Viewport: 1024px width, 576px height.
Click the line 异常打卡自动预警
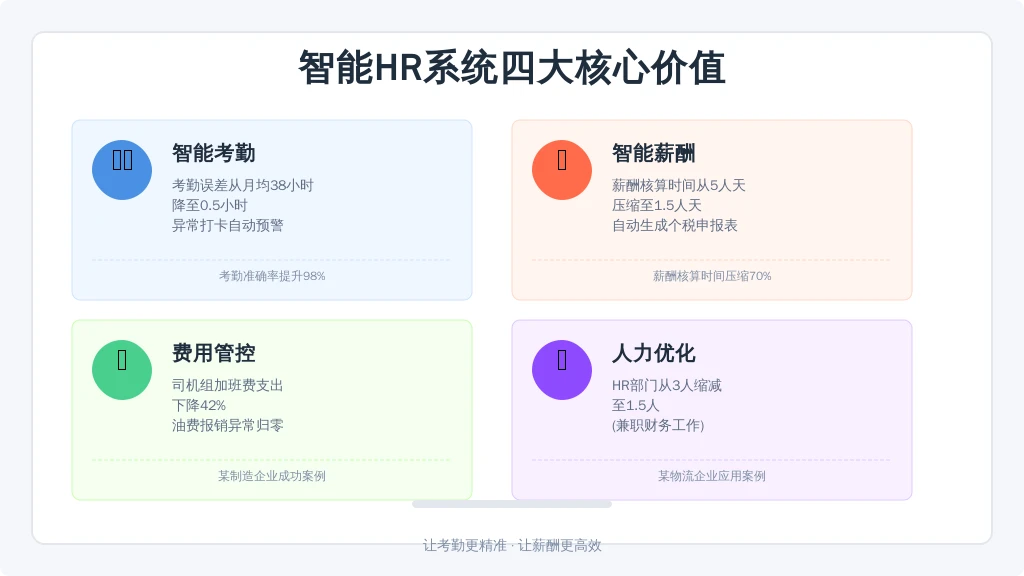[x=228, y=225]
